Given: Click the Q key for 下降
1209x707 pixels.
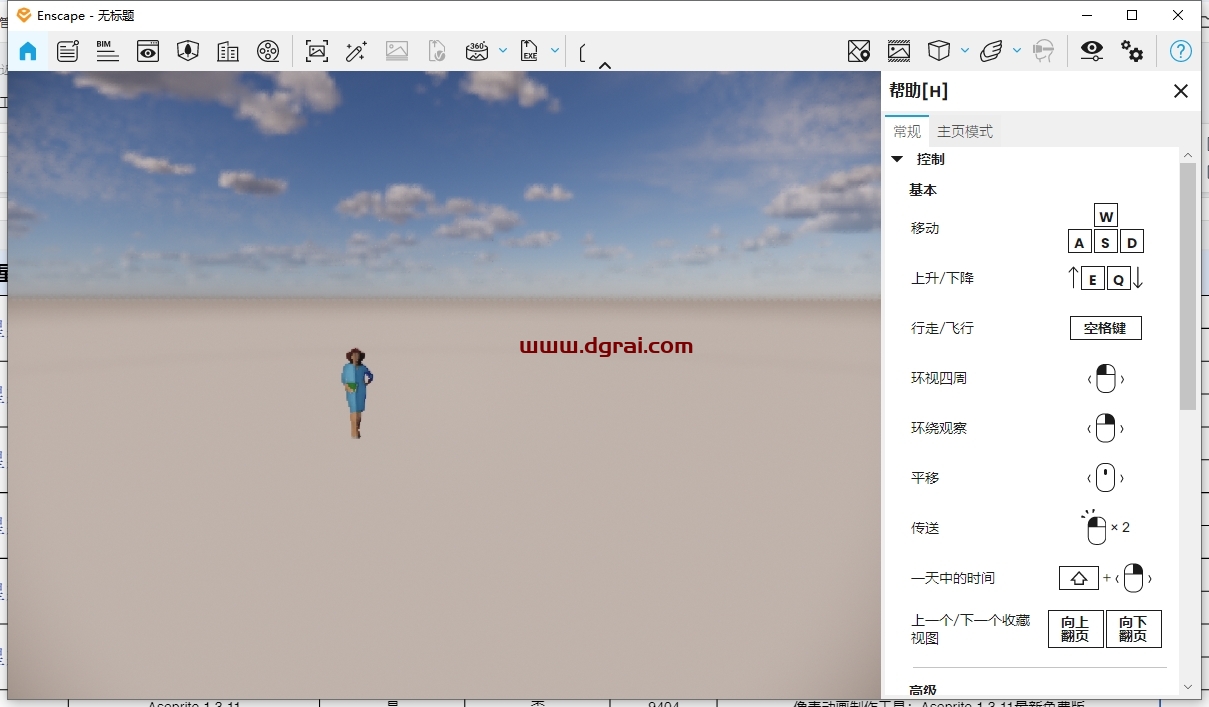Looking at the screenshot, I should pos(1119,279).
